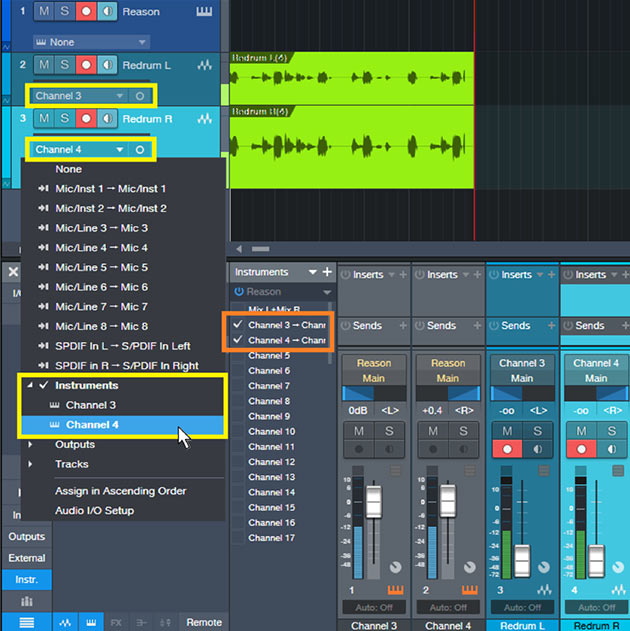Image resolution: width=630 pixels, height=631 pixels.
Task: Click the FX icon in bottom toolbar
Action: 116,622
